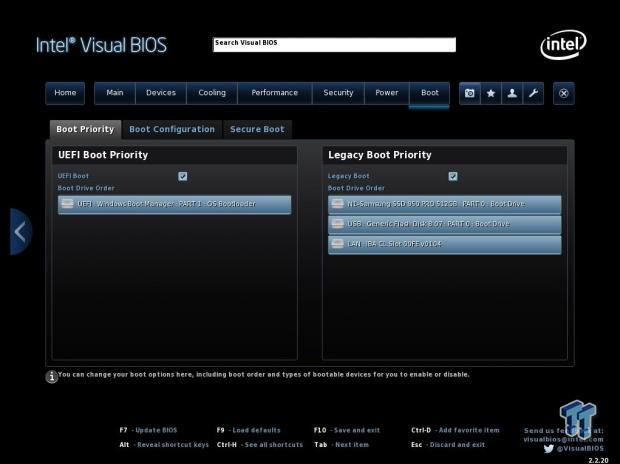Click the UEFI Boot Priority heading
The width and height of the screenshot is (620, 464).
click(103, 155)
